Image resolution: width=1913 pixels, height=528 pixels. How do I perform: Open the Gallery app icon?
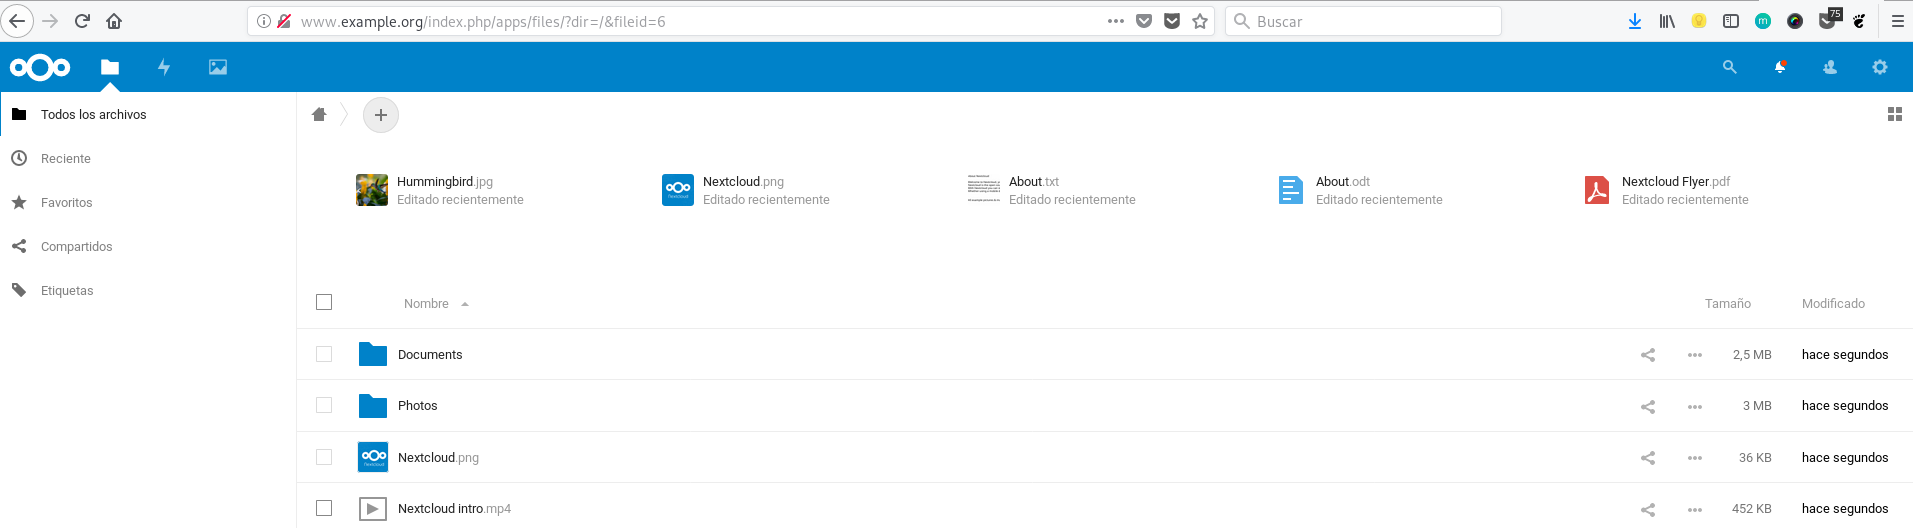point(218,67)
